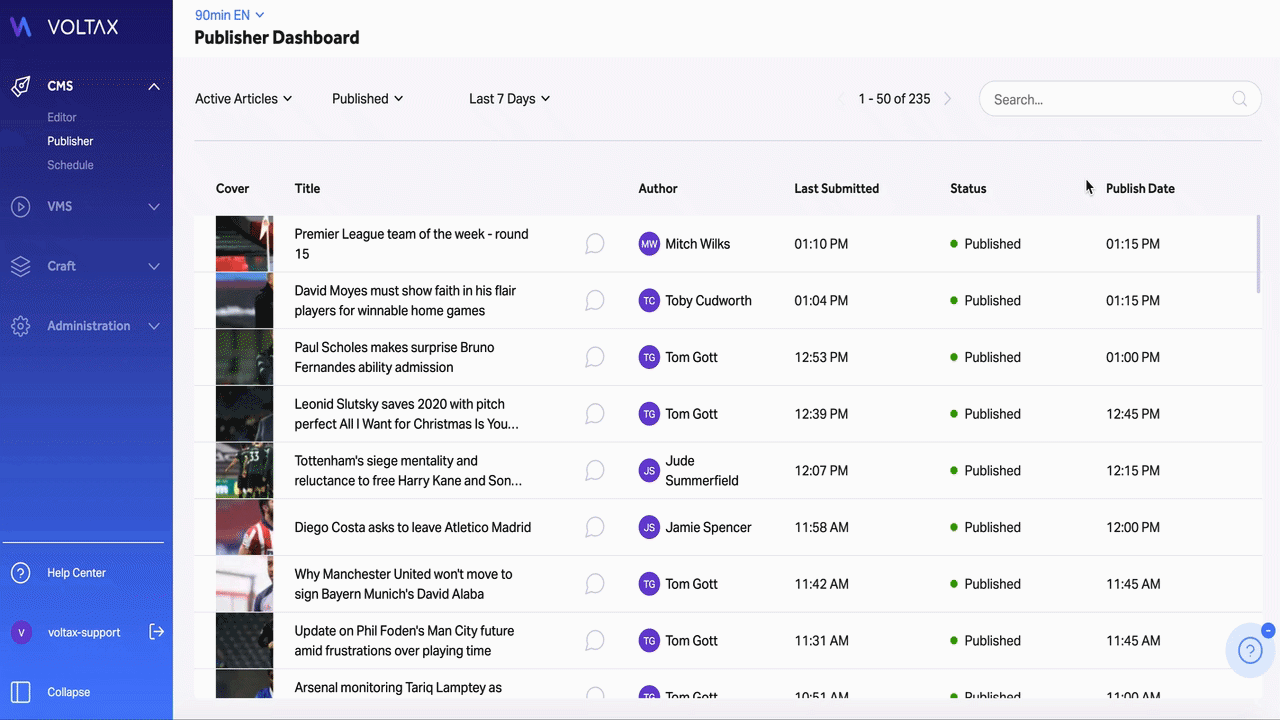The image size is (1280, 720).
Task: Collapse the CMS menu section
Action: 154,87
